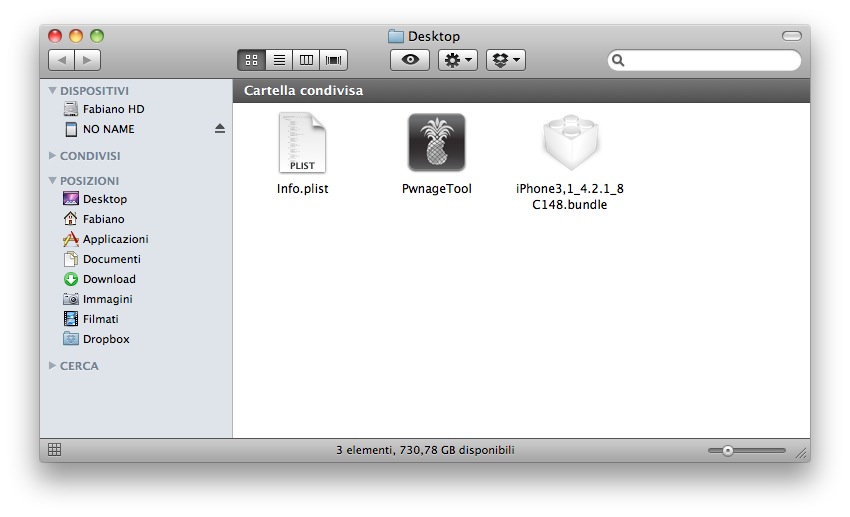The image size is (850, 517).
Task: Switch to Cover Flow view
Action: pyautogui.click(x=333, y=60)
